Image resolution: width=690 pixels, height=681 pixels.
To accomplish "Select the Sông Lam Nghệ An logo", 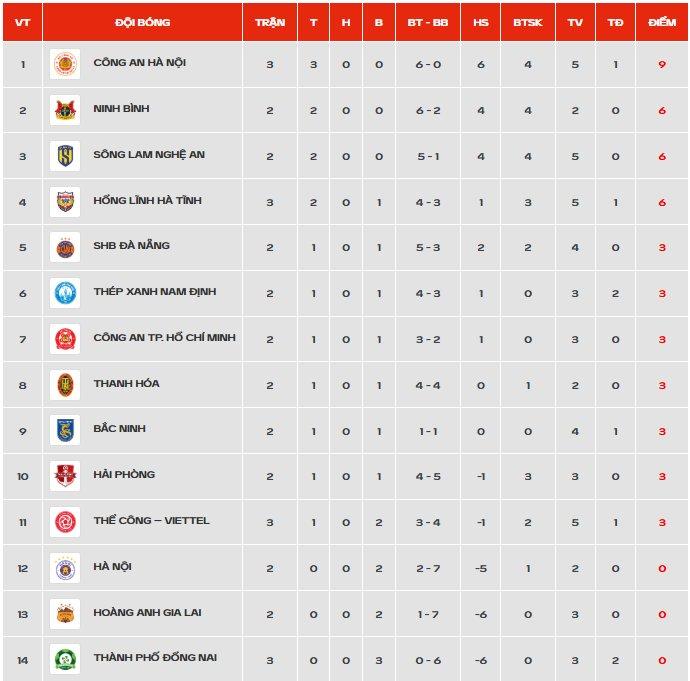I will click(65, 156).
